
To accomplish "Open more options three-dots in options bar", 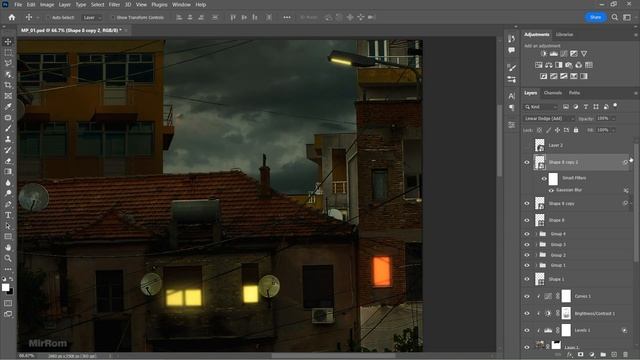I will 287,18.
